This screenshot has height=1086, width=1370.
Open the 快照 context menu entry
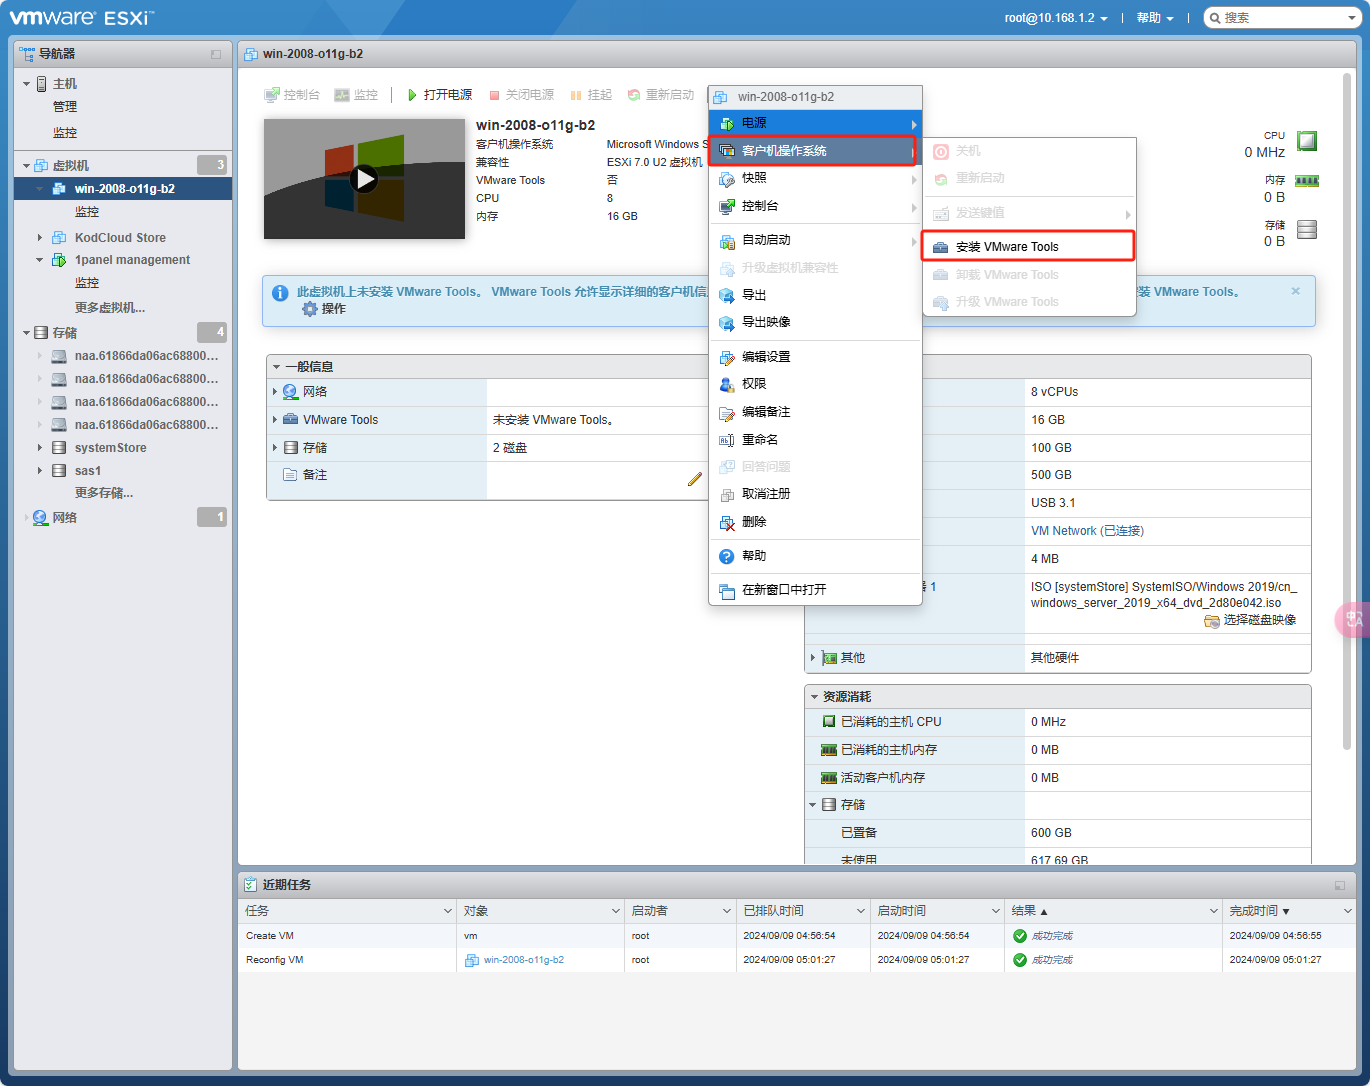pyautogui.click(x=815, y=178)
